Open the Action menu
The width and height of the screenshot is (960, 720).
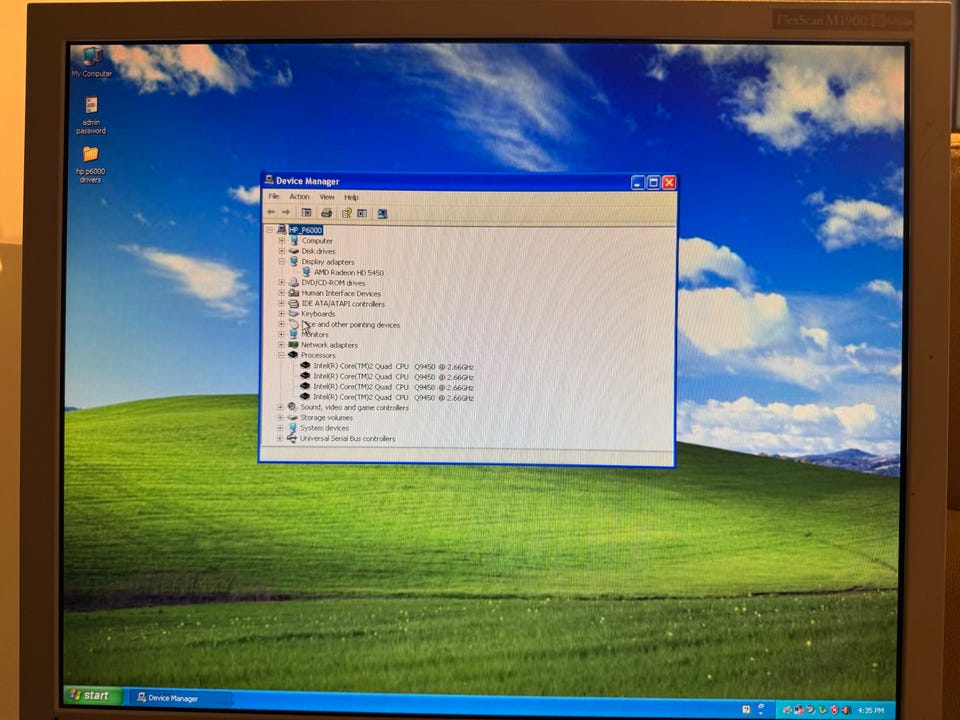299,197
